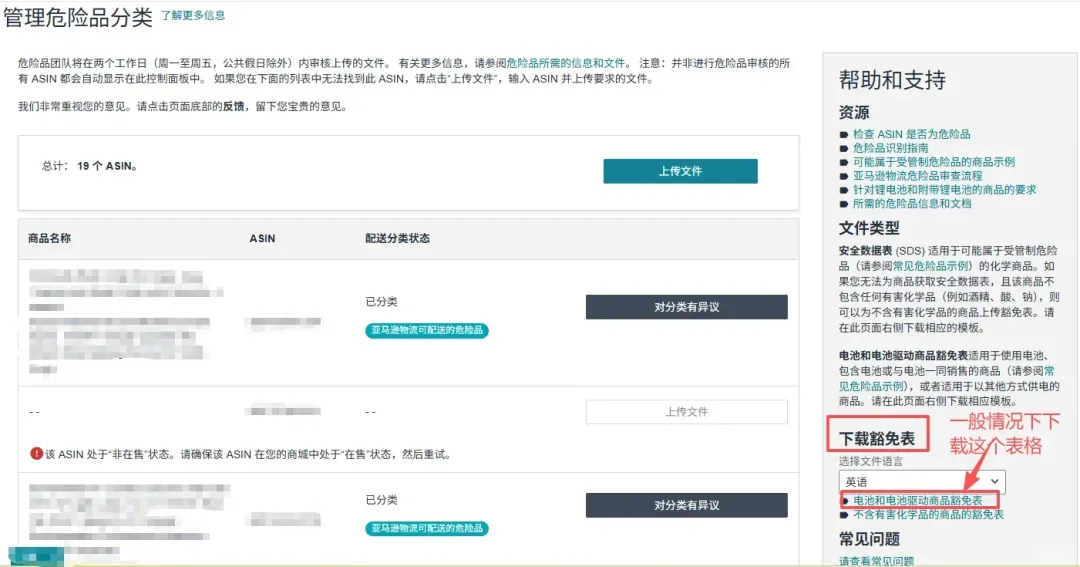Screen dimensions: 1080x567
Task: Click the 管理危险品分类 page title
Action: 78,17
